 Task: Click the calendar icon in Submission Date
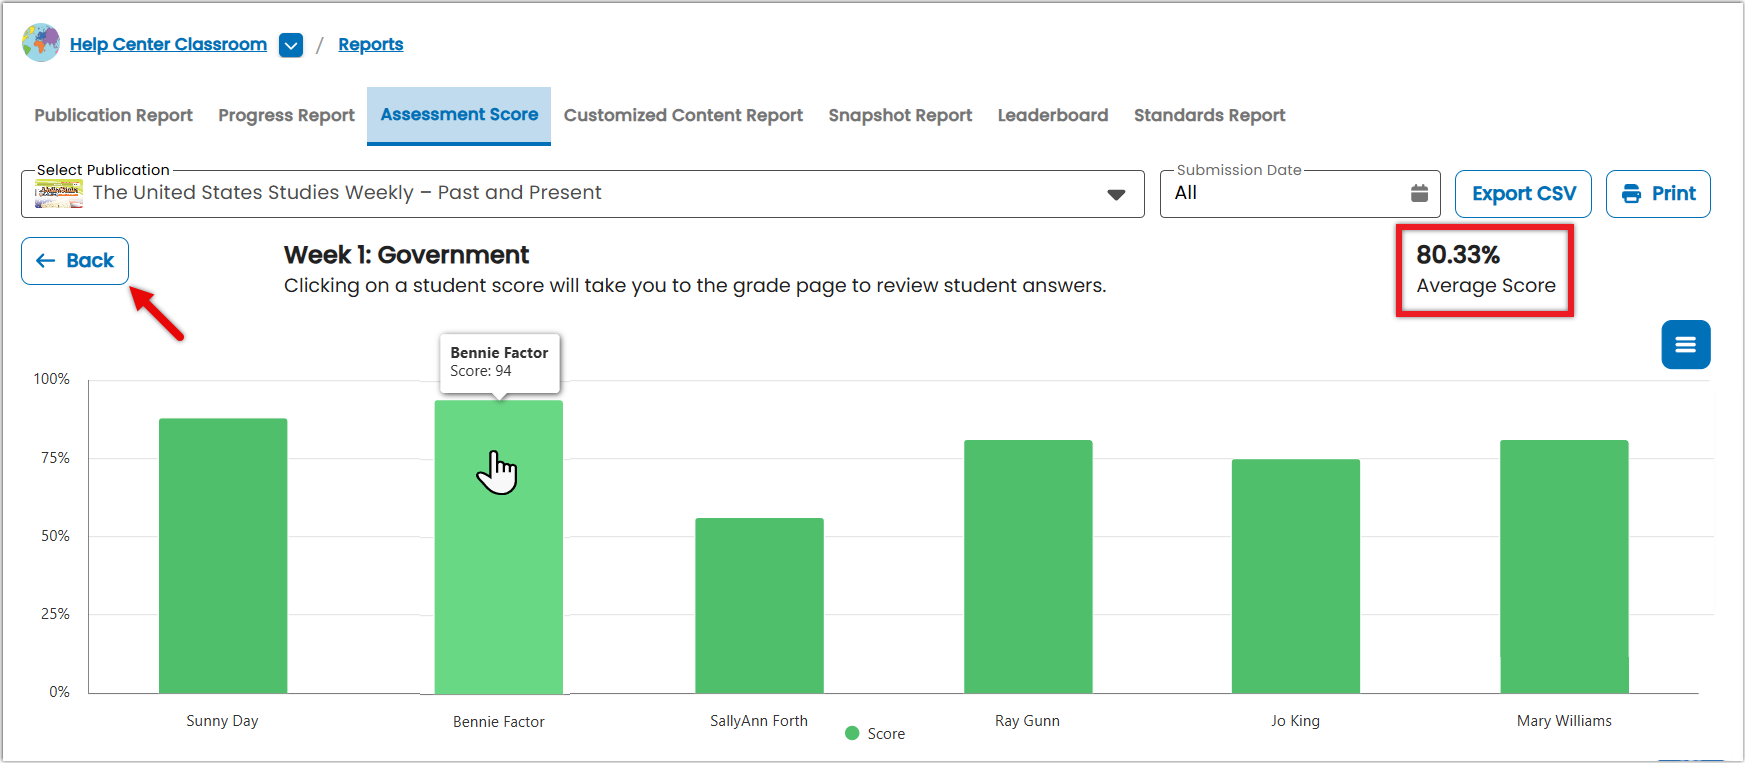[x=1419, y=193]
